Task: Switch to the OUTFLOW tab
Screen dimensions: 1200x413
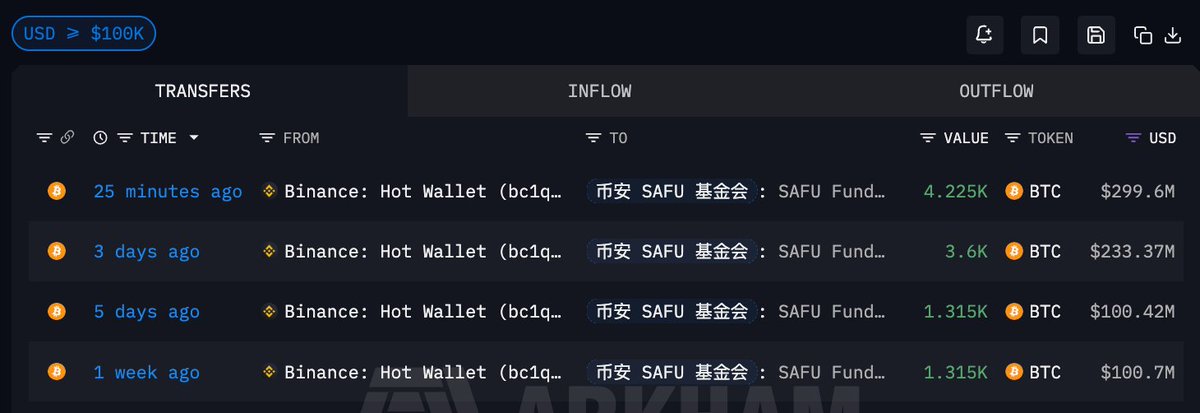Action: coord(996,91)
